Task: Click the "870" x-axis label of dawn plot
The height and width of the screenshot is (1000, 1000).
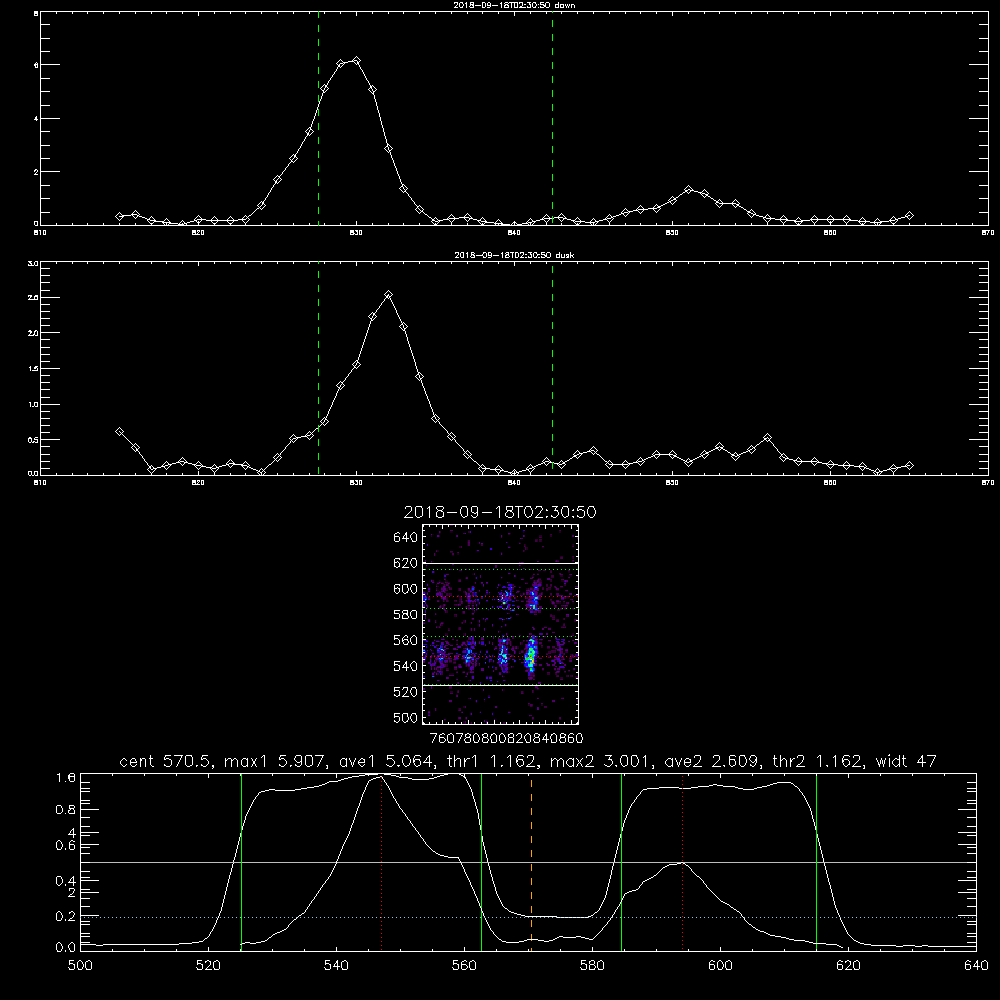Action: click(x=988, y=233)
